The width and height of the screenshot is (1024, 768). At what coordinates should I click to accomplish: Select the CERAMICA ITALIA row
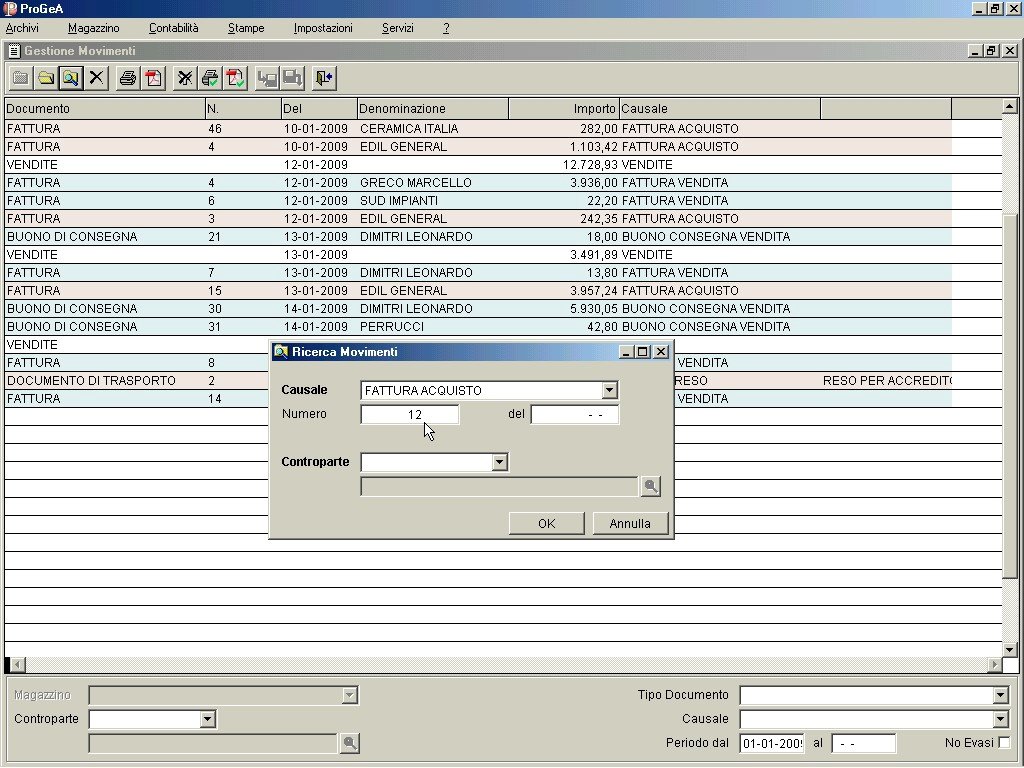pos(478,129)
